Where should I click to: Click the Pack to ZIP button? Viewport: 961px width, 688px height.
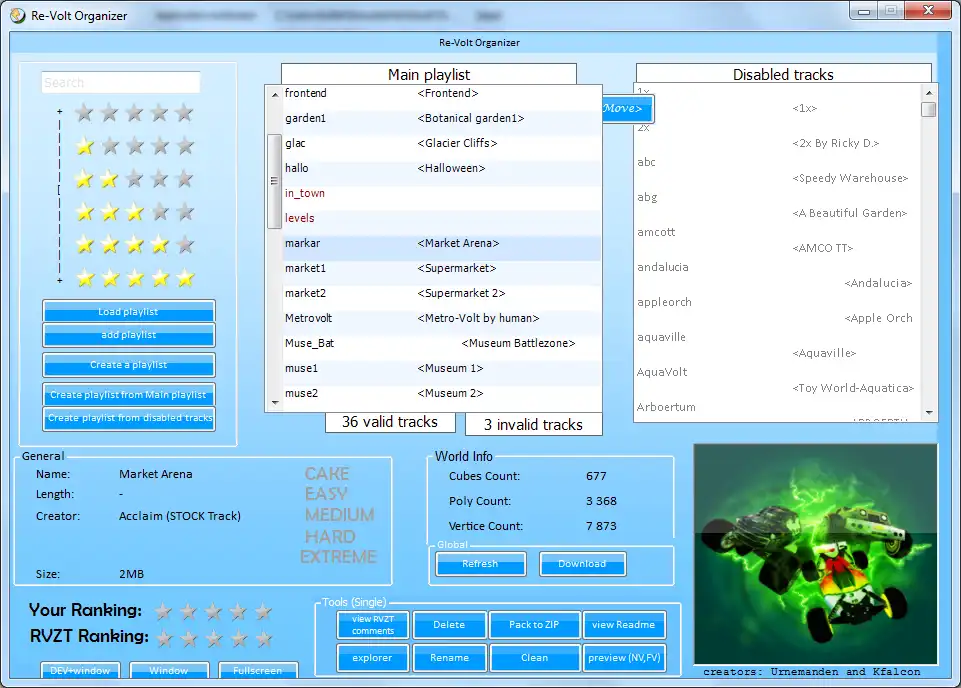point(534,625)
